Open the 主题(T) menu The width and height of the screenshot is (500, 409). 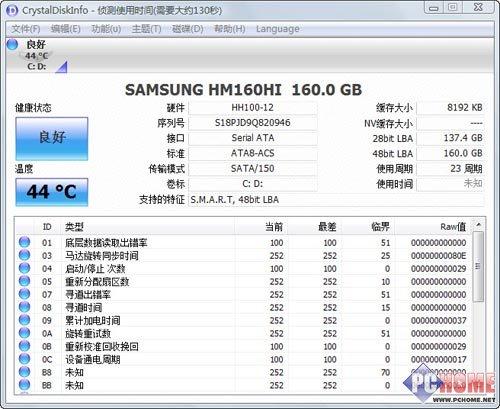(x=146, y=29)
